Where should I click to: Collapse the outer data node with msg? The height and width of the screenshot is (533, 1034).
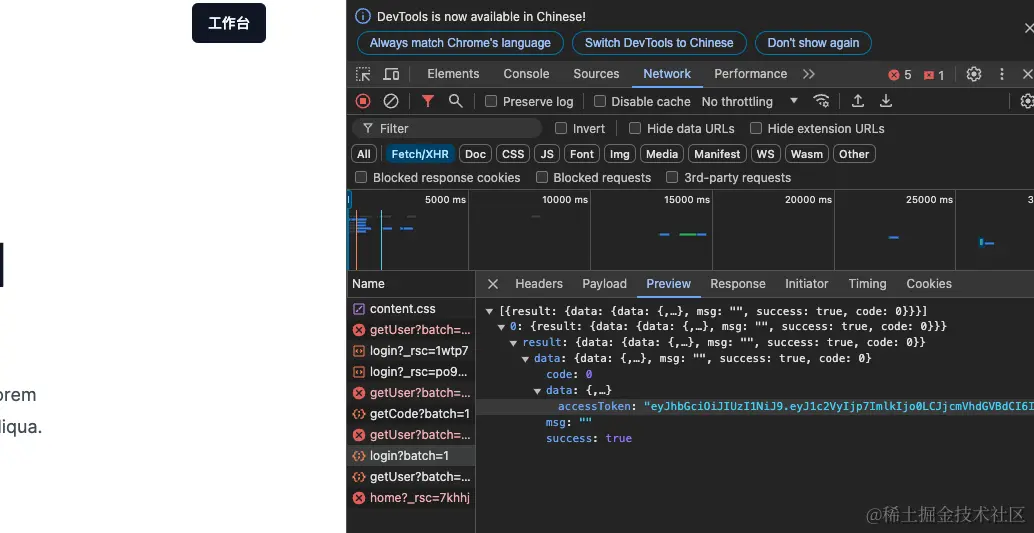coord(526,358)
